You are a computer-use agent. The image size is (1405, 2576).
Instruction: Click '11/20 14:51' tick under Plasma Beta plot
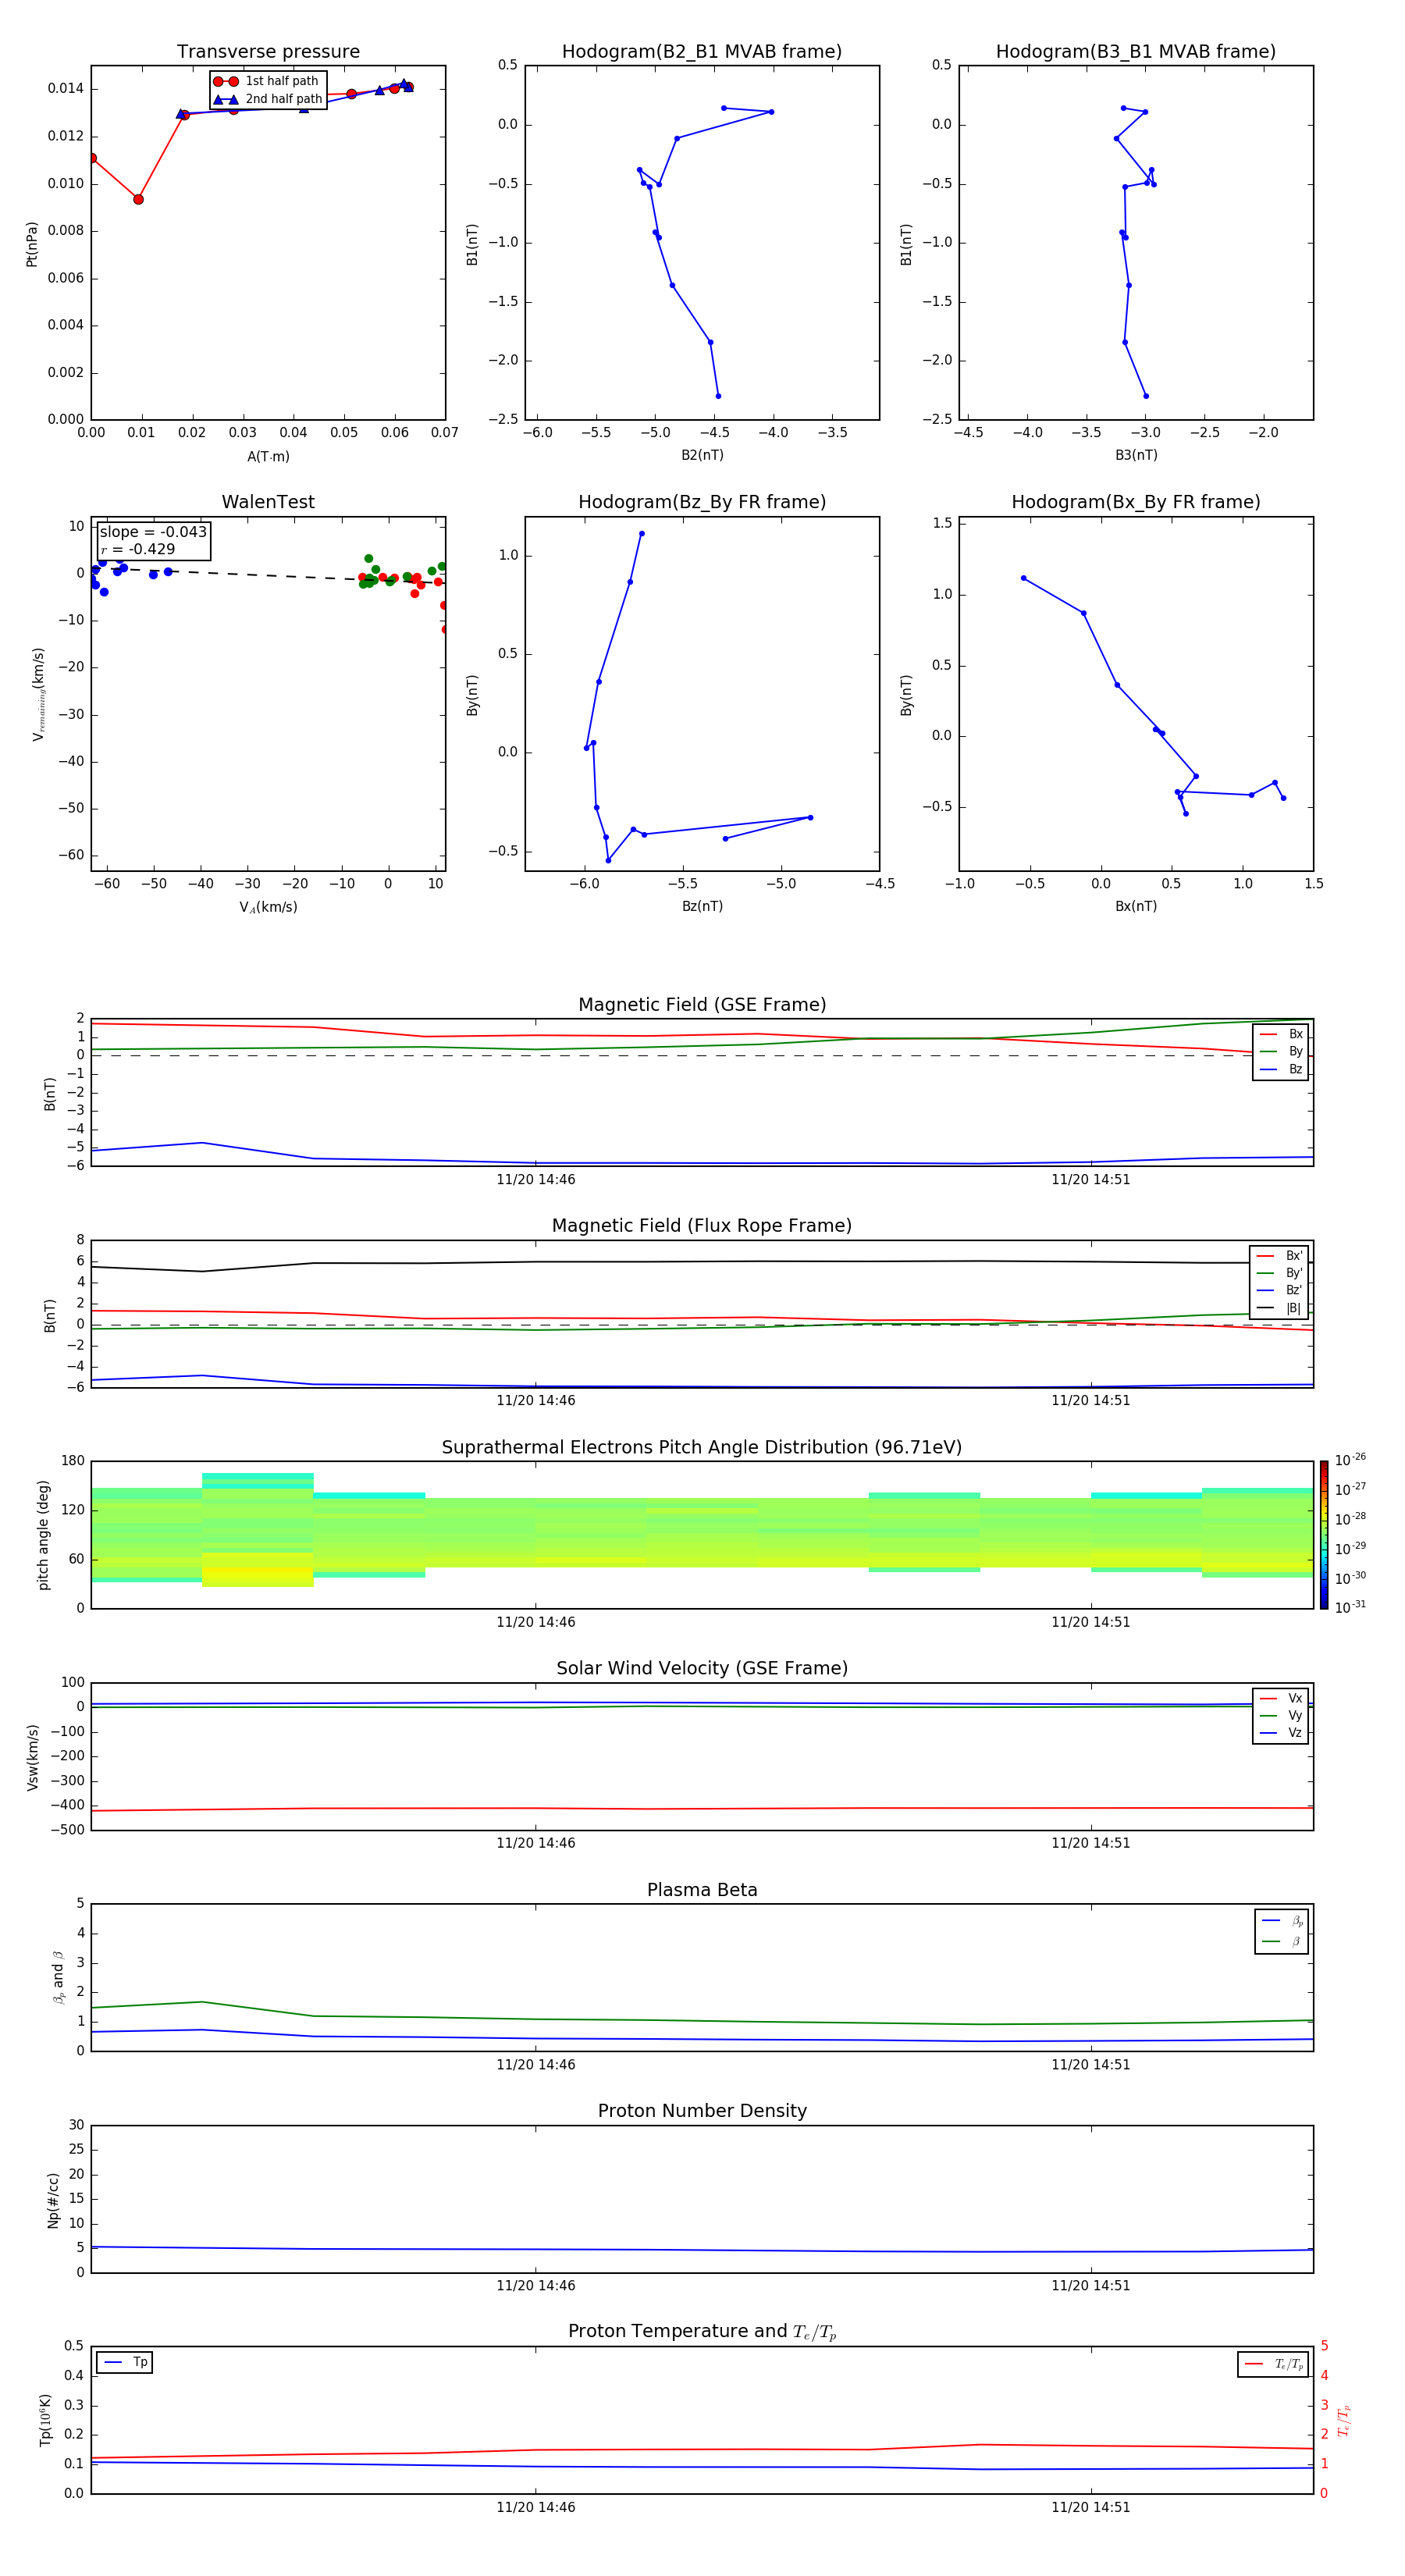pyautogui.click(x=1091, y=2065)
